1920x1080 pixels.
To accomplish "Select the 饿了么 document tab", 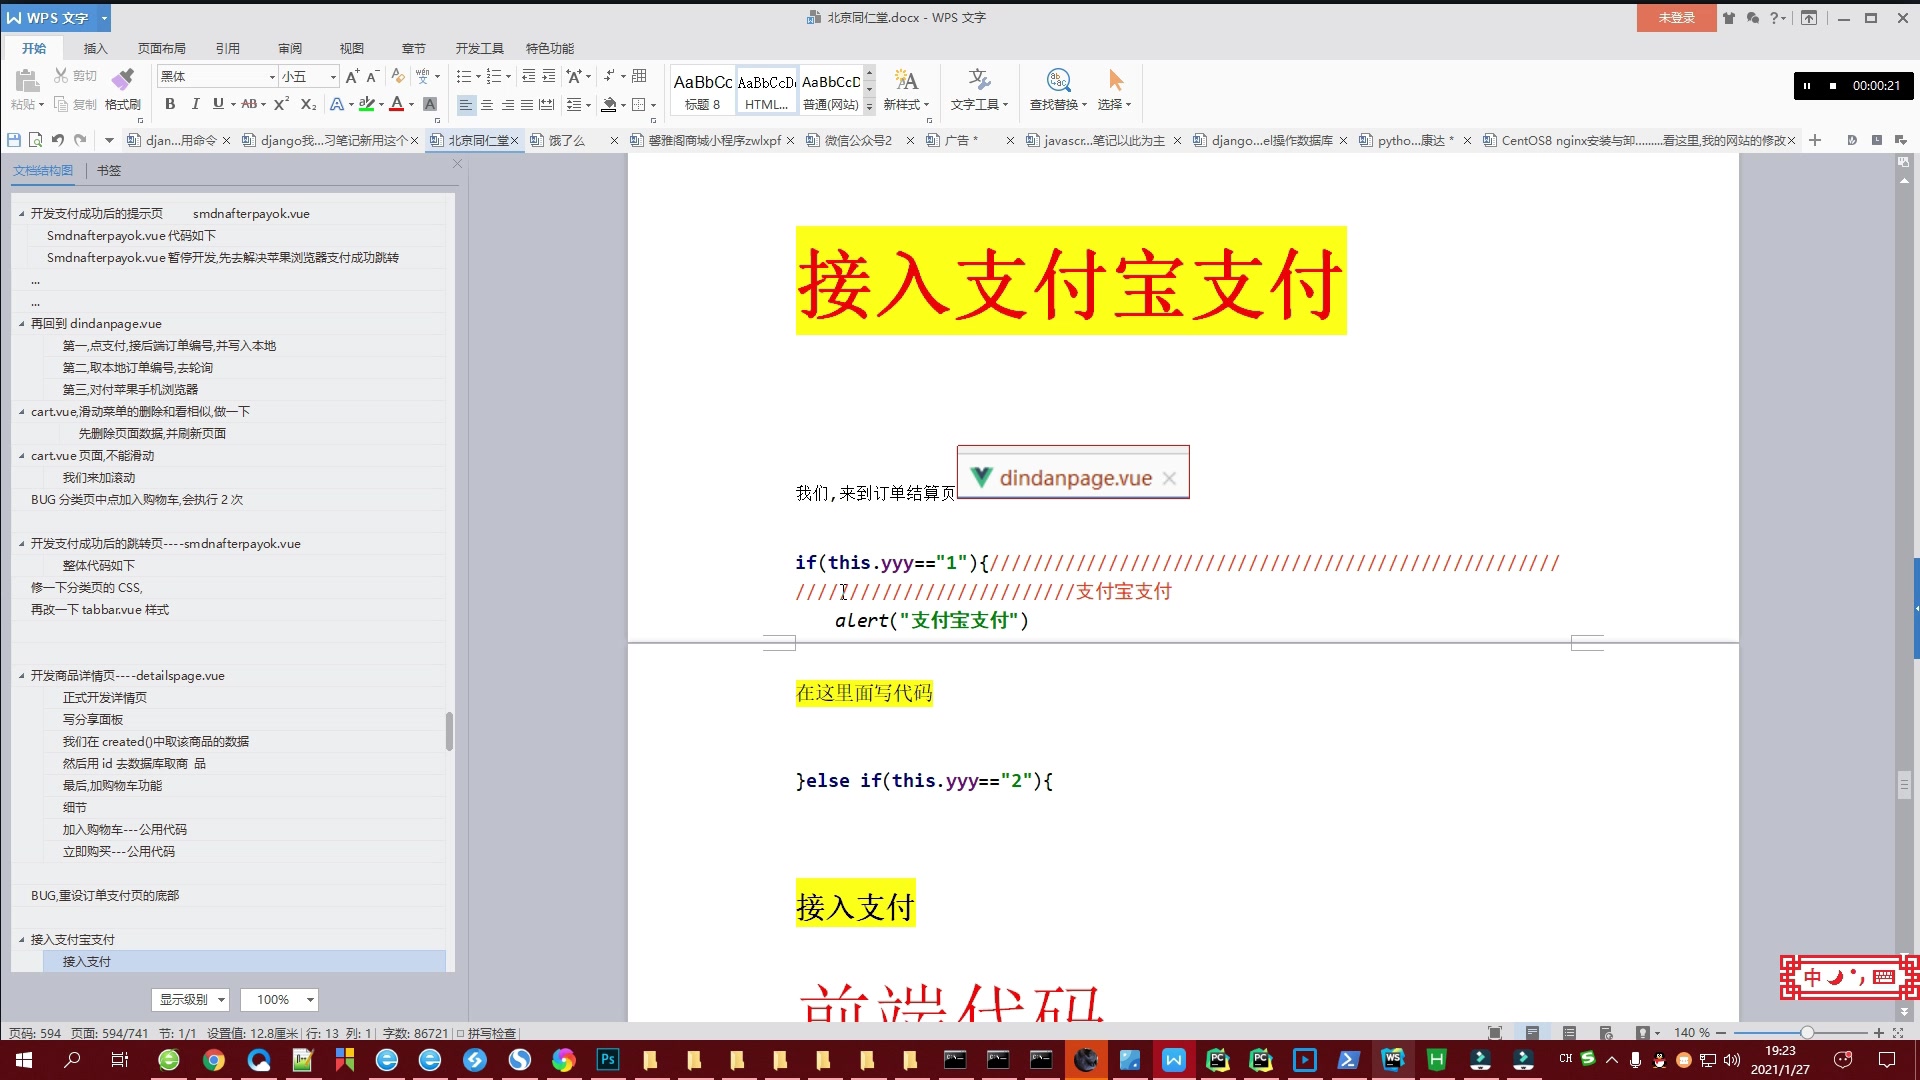I will pos(567,140).
